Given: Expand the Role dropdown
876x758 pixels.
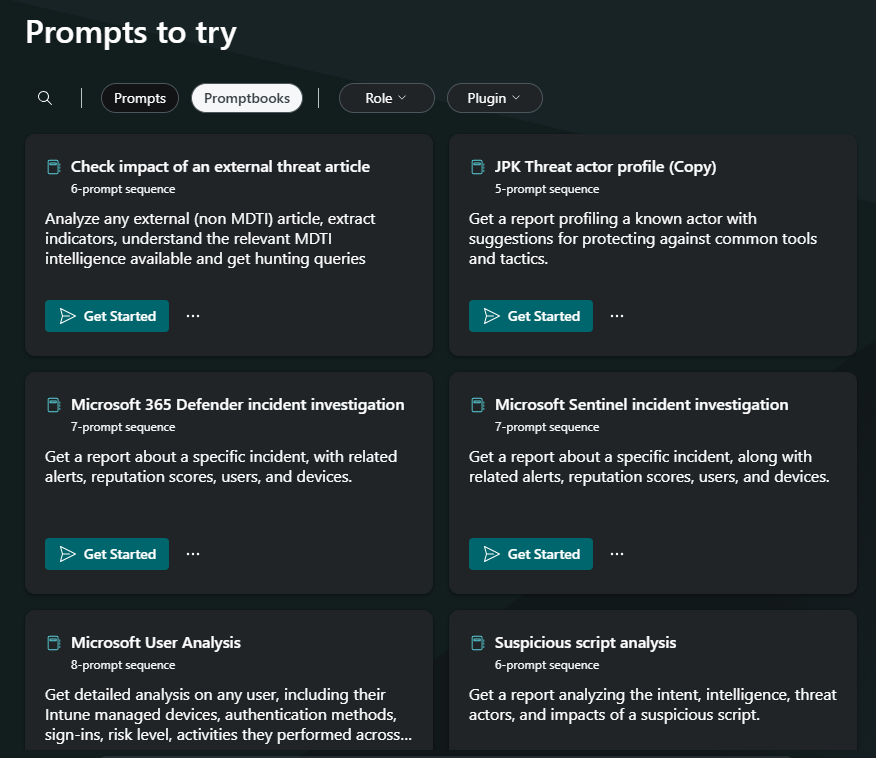Looking at the screenshot, I should 387,98.
